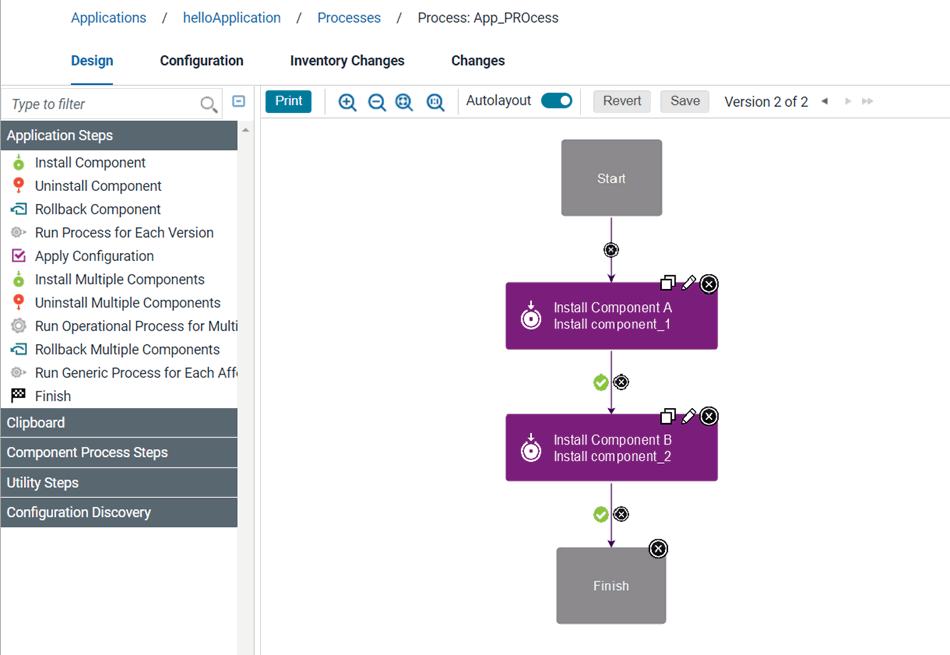Select the Zoom Out icon on the toolbar
The image size is (950, 655).
coord(376,101)
